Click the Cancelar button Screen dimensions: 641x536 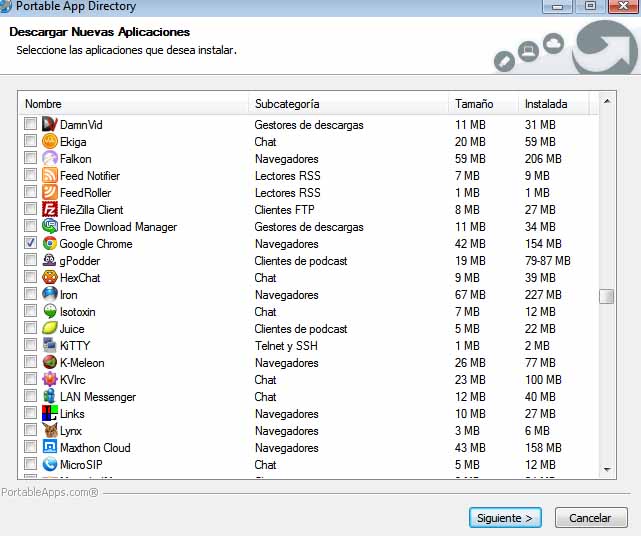[x=591, y=518]
